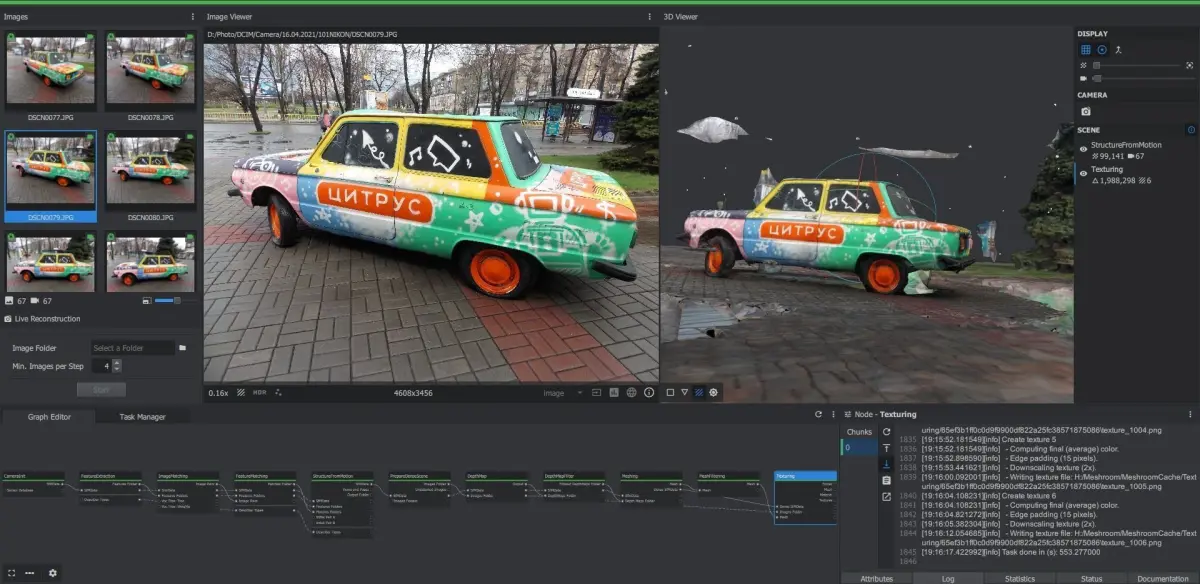Toggle features display icon next to HDR
The width and height of the screenshot is (1200, 584).
click(x=277, y=393)
